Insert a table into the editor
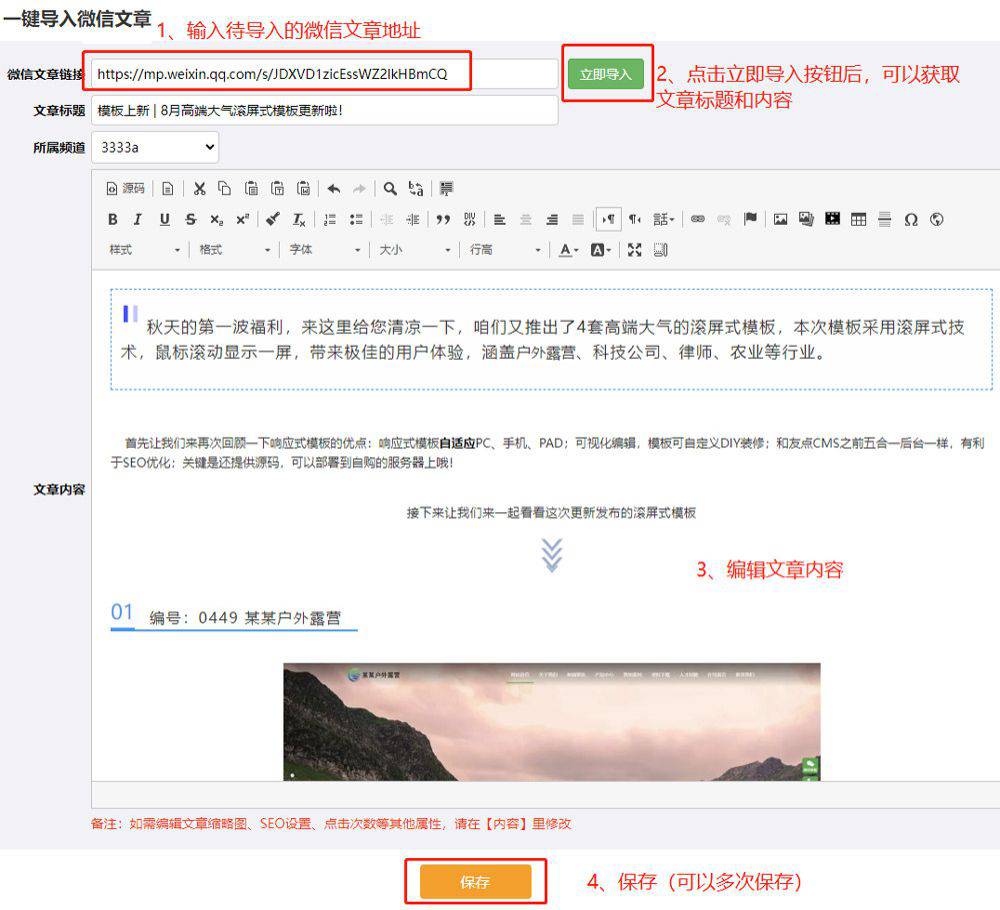1000x910 pixels. pyautogui.click(x=858, y=219)
